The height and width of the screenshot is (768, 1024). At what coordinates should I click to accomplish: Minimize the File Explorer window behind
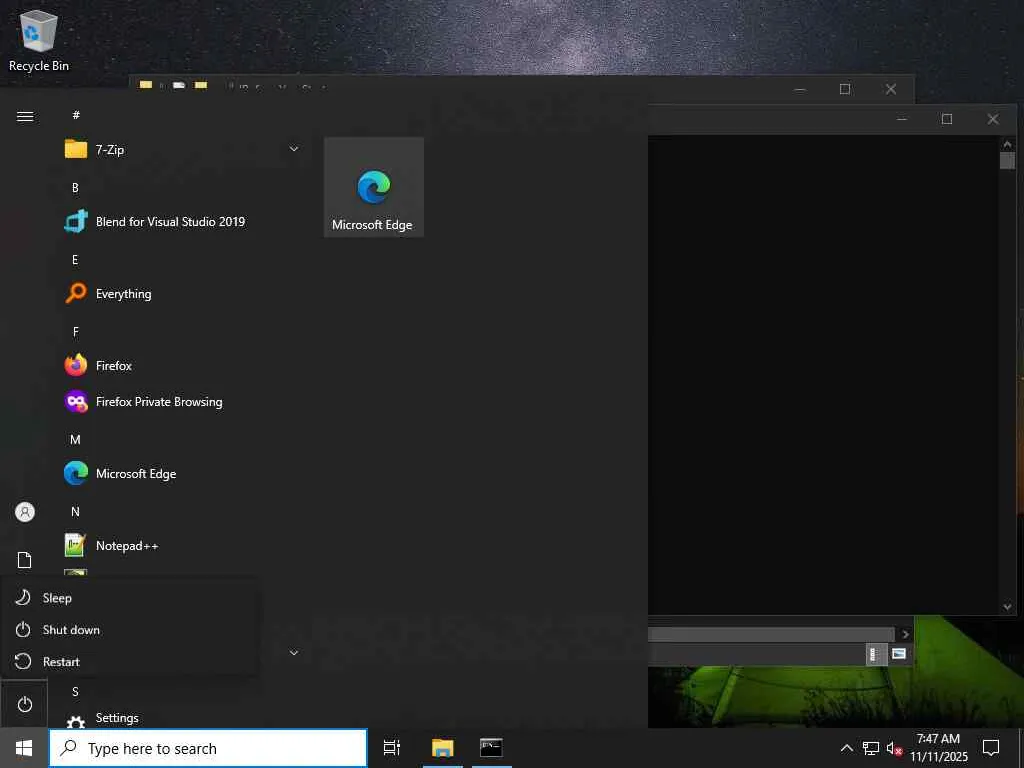[x=799, y=89]
